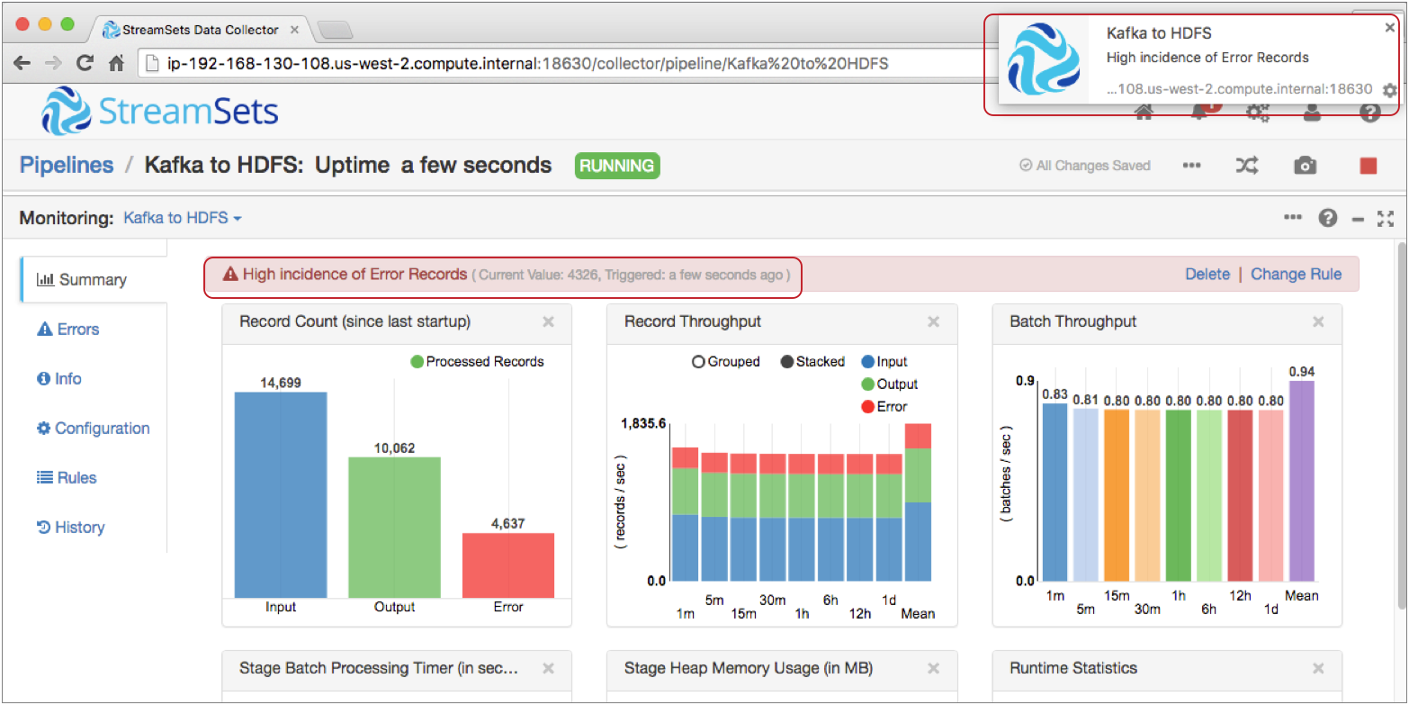Maximize the monitoring panel with expand icon
This screenshot has width=1409, height=705.
[x=1385, y=218]
